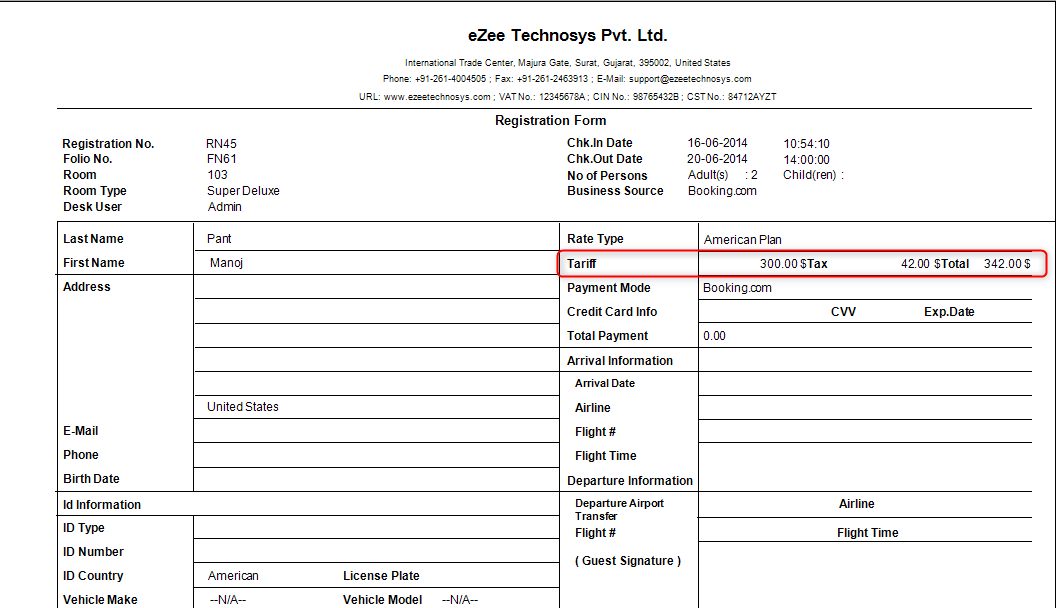Click address country United States
The width and height of the screenshot is (1056, 608).
242,407
